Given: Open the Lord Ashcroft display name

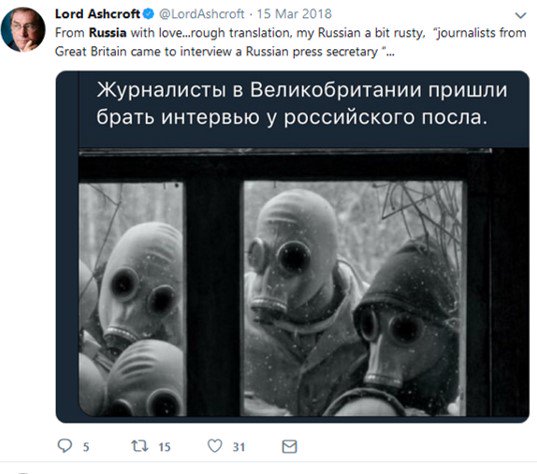Looking at the screenshot, I should tap(98, 14).
